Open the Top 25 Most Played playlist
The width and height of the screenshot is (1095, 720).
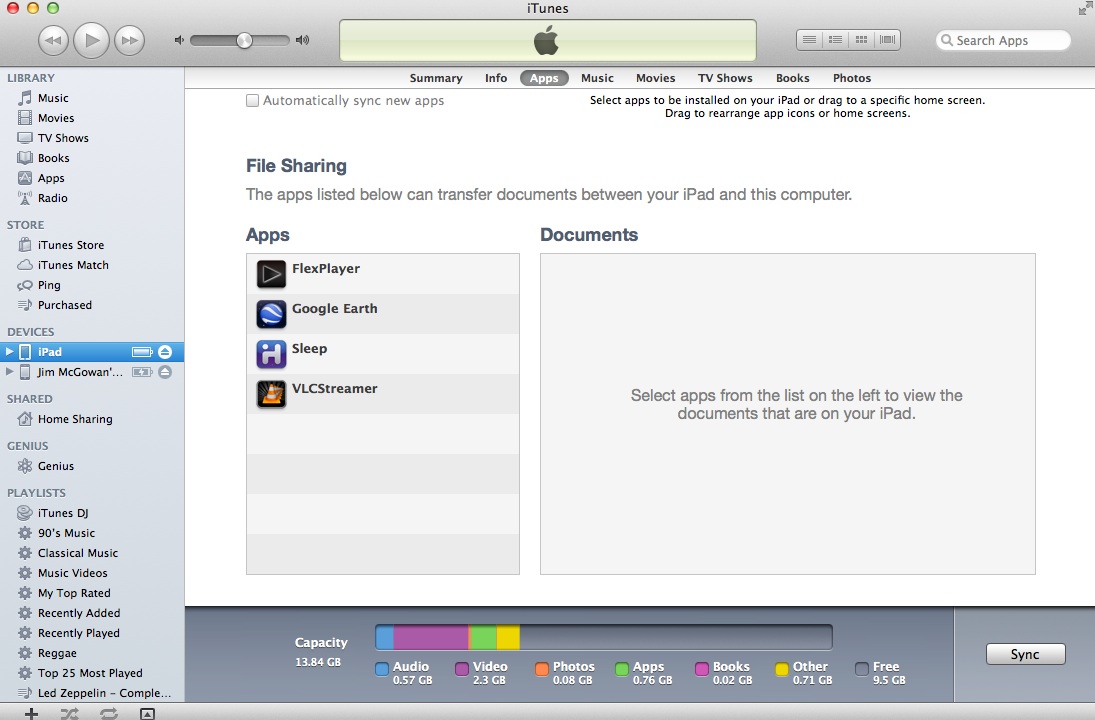click(92, 673)
